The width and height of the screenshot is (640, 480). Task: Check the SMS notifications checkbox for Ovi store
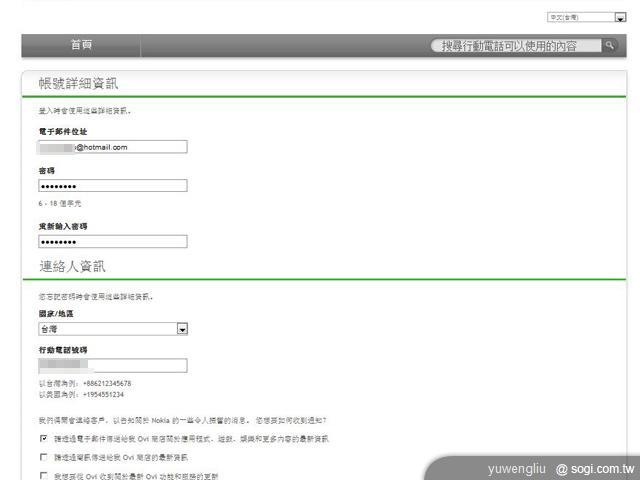point(44,457)
